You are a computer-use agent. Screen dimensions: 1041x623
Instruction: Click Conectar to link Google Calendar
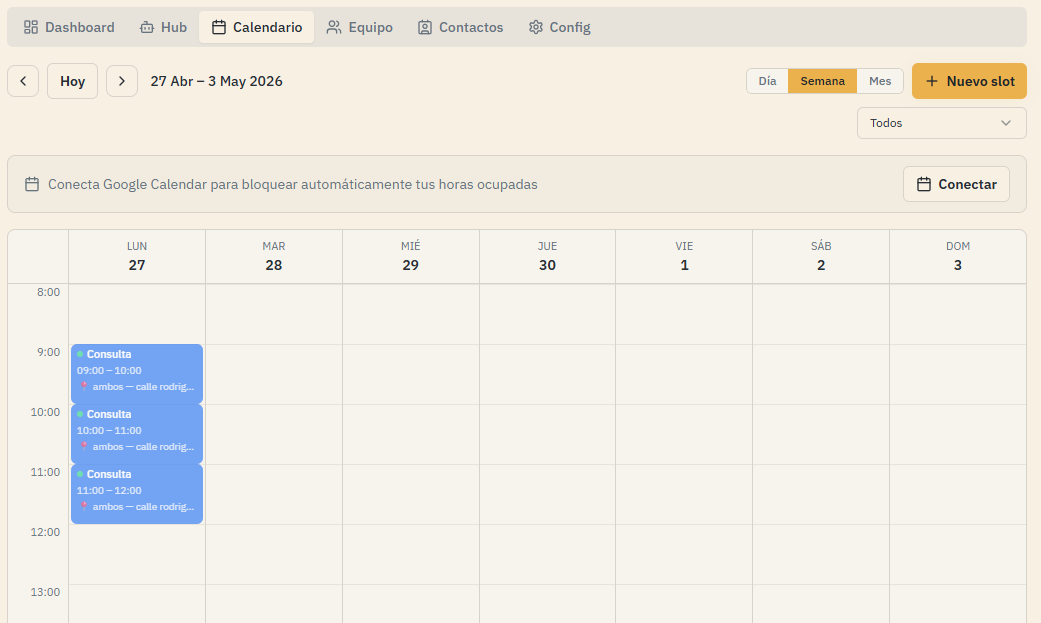[956, 184]
